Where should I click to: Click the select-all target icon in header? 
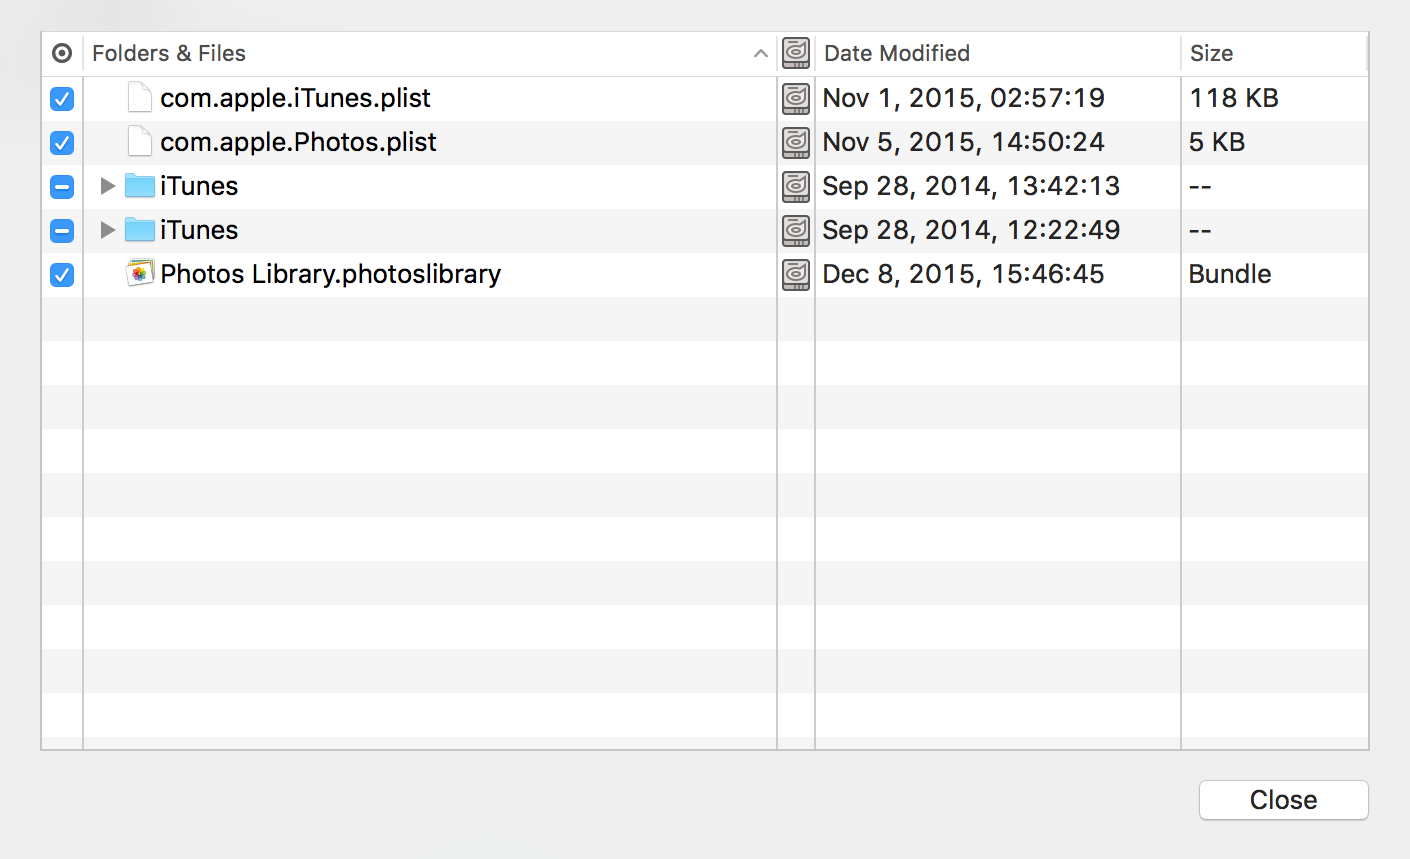pos(62,53)
